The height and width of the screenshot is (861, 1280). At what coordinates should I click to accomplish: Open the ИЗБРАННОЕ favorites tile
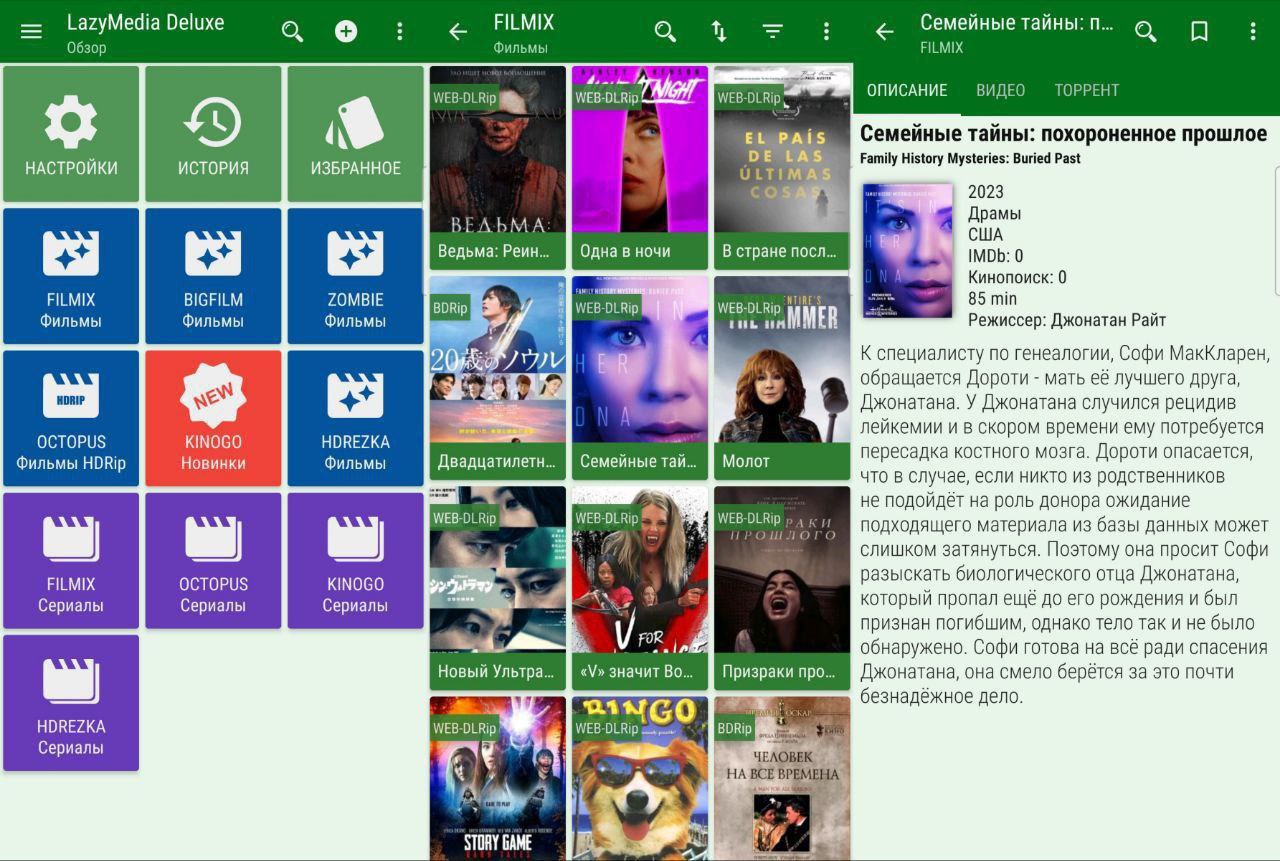coord(355,134)
